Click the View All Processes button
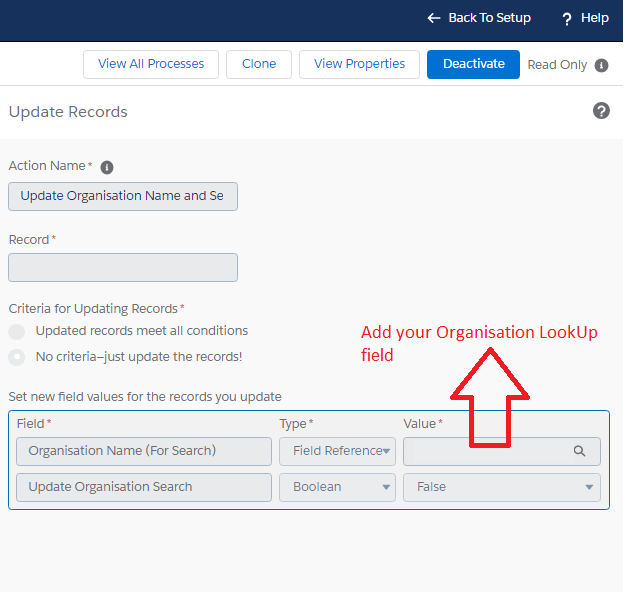 pyautogui.click(x=151, y=64)
